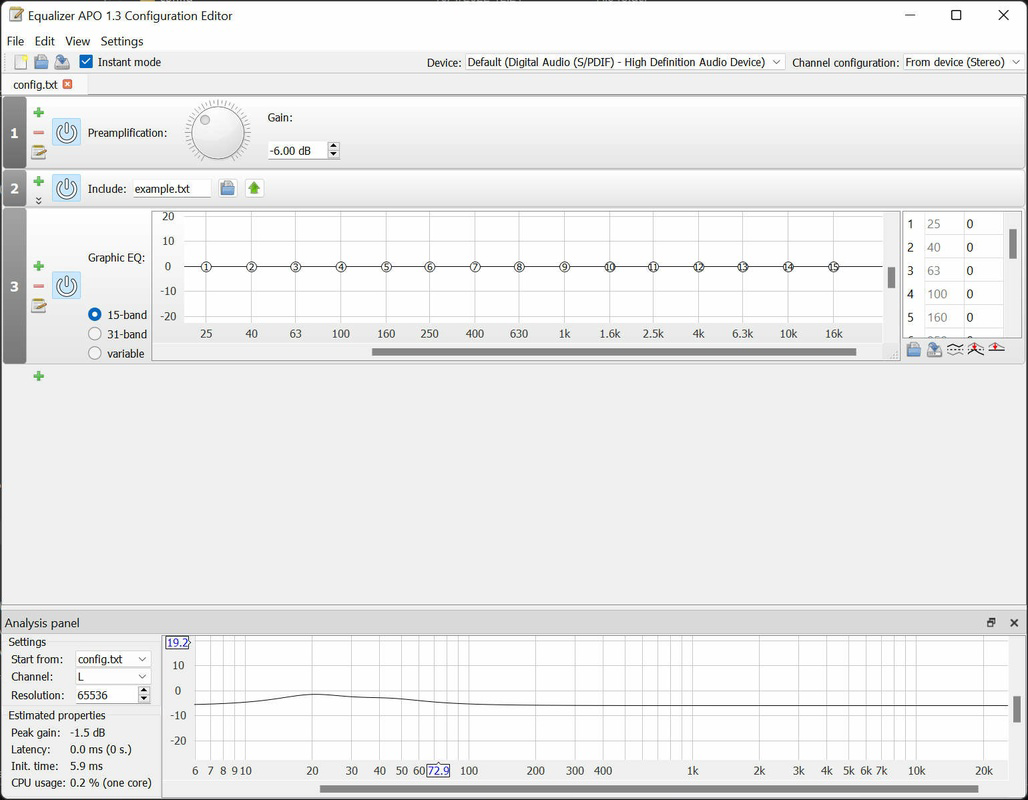Click the Resolution value input field

point(105,695)
